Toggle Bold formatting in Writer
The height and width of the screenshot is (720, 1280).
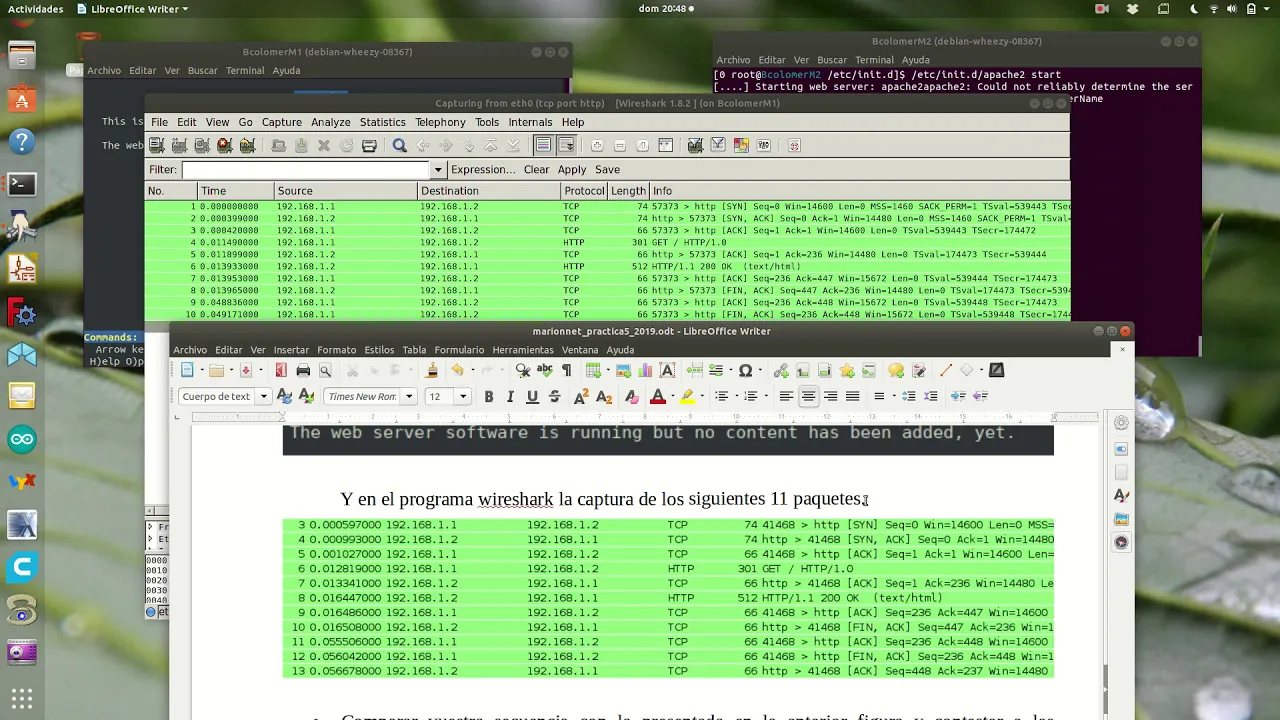488,396
